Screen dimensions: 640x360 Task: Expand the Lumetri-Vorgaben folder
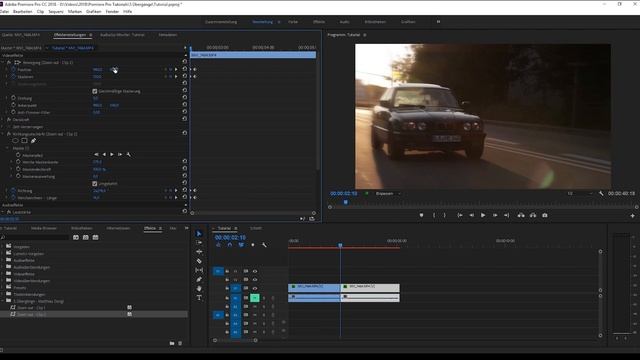coord(2,253)
